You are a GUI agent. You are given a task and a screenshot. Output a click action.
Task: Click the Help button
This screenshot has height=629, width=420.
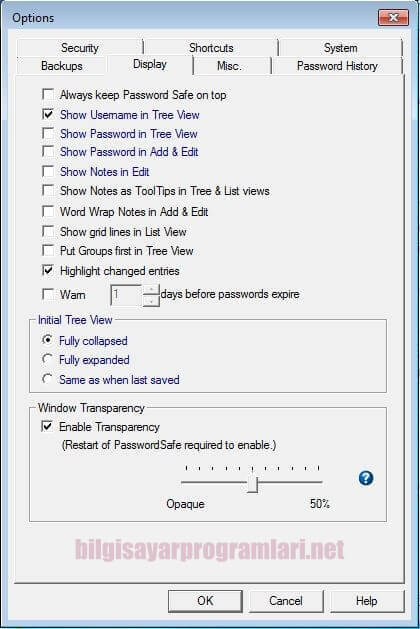point(366,601)
